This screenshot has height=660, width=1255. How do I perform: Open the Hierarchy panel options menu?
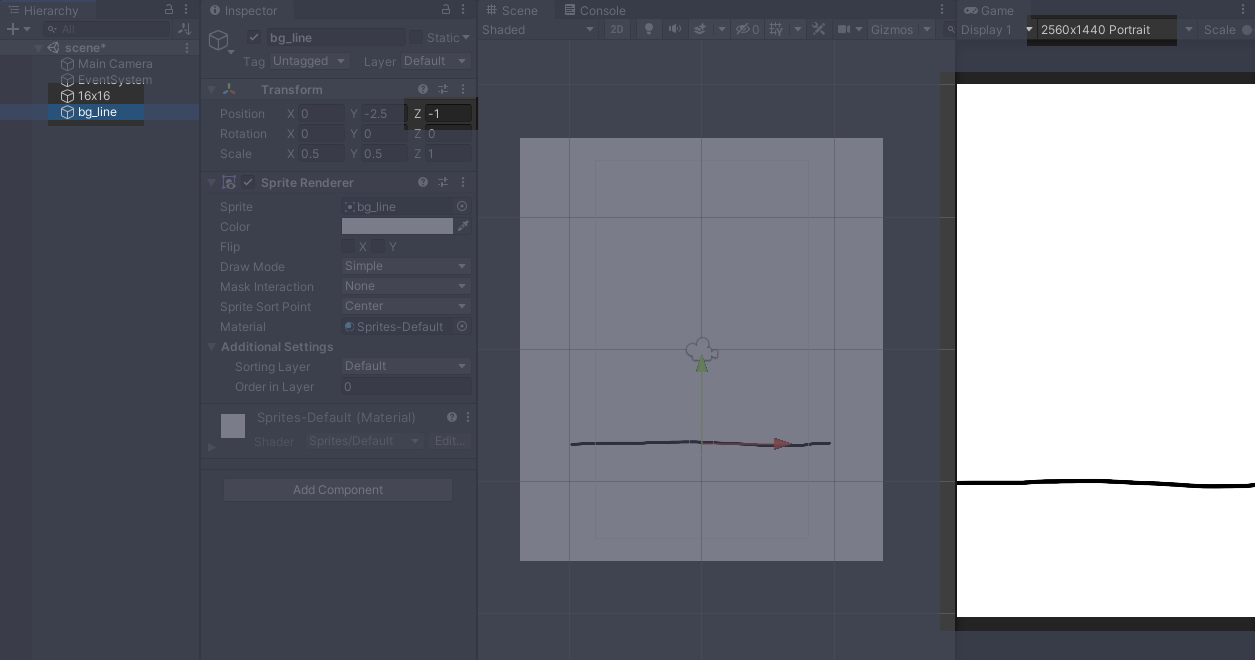[186, 9]
